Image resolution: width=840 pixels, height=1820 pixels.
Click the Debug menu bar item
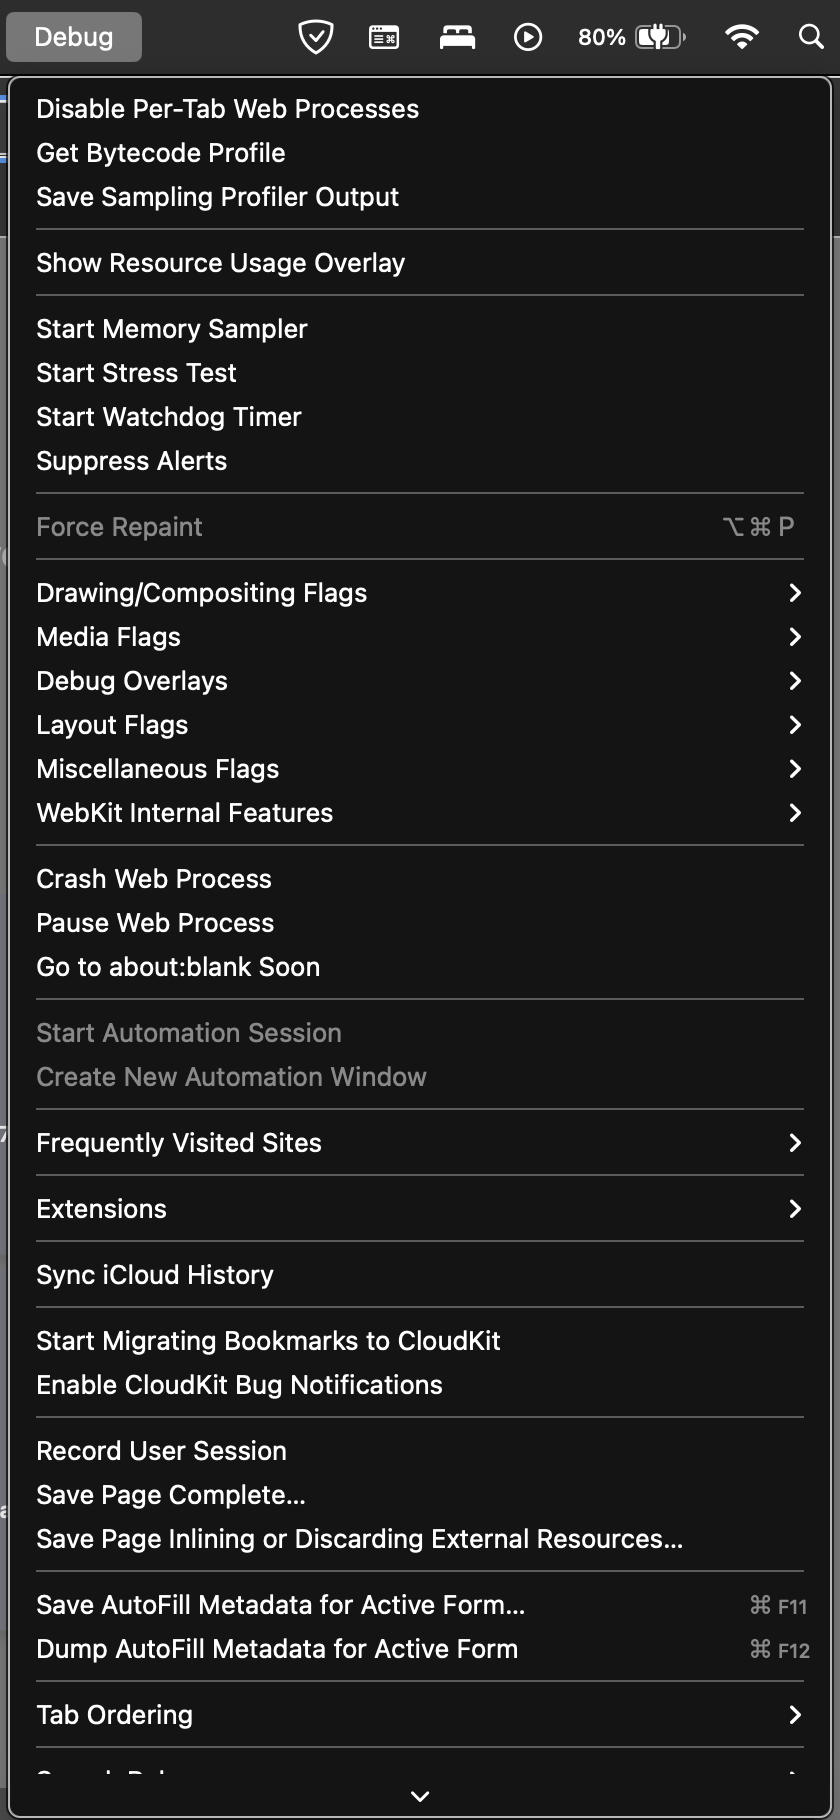(74, 37)
